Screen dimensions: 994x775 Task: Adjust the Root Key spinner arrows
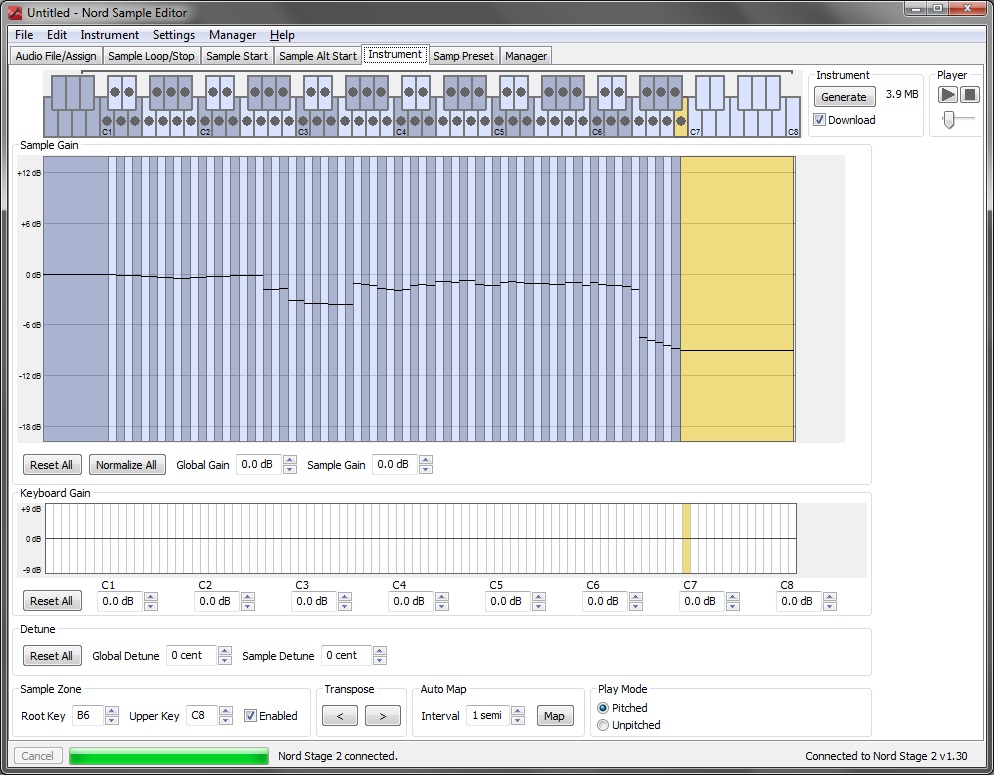click(111, 716)
